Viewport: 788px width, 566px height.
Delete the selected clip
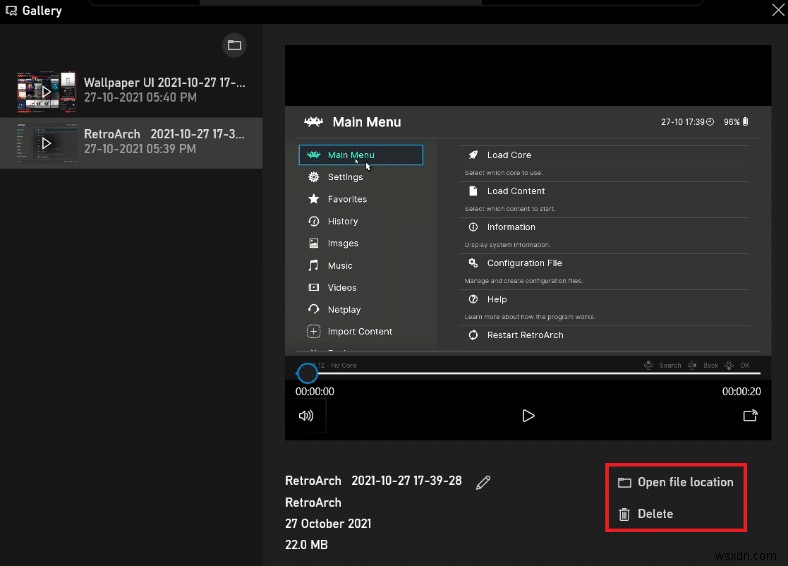click(645, 514)
